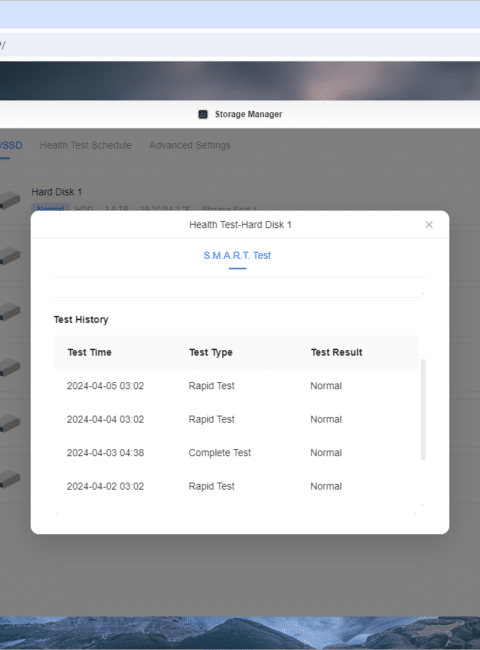480x650 pixels.
Task: Select the S.M.A.R.T. Test tab
Action: click(x=237, y=255)
